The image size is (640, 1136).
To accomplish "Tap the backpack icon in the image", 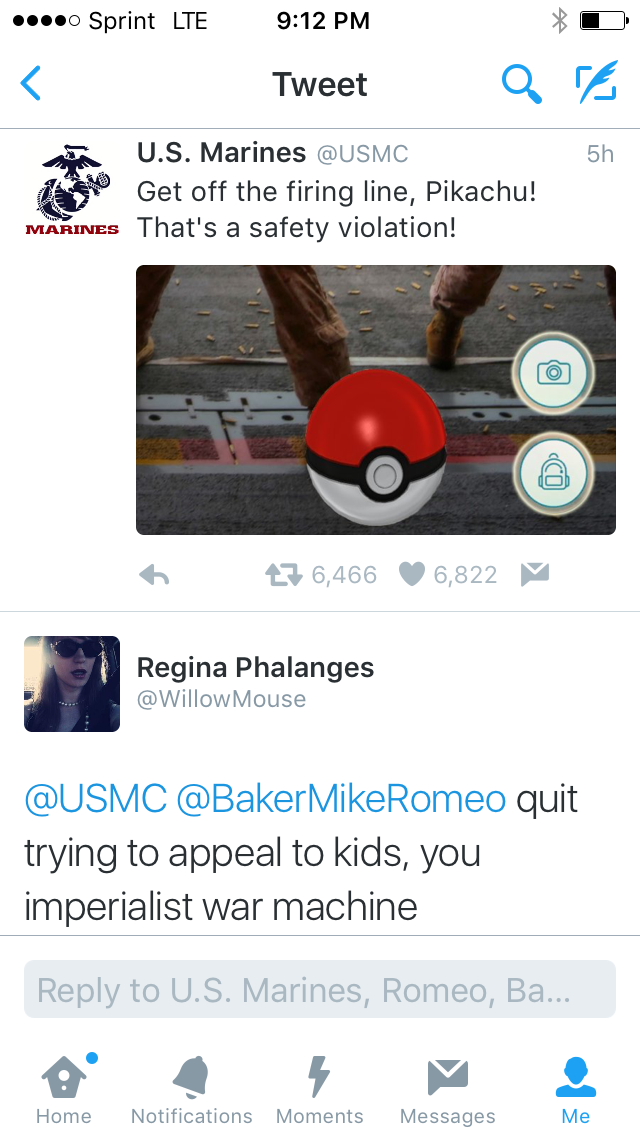I will point(554,473).
